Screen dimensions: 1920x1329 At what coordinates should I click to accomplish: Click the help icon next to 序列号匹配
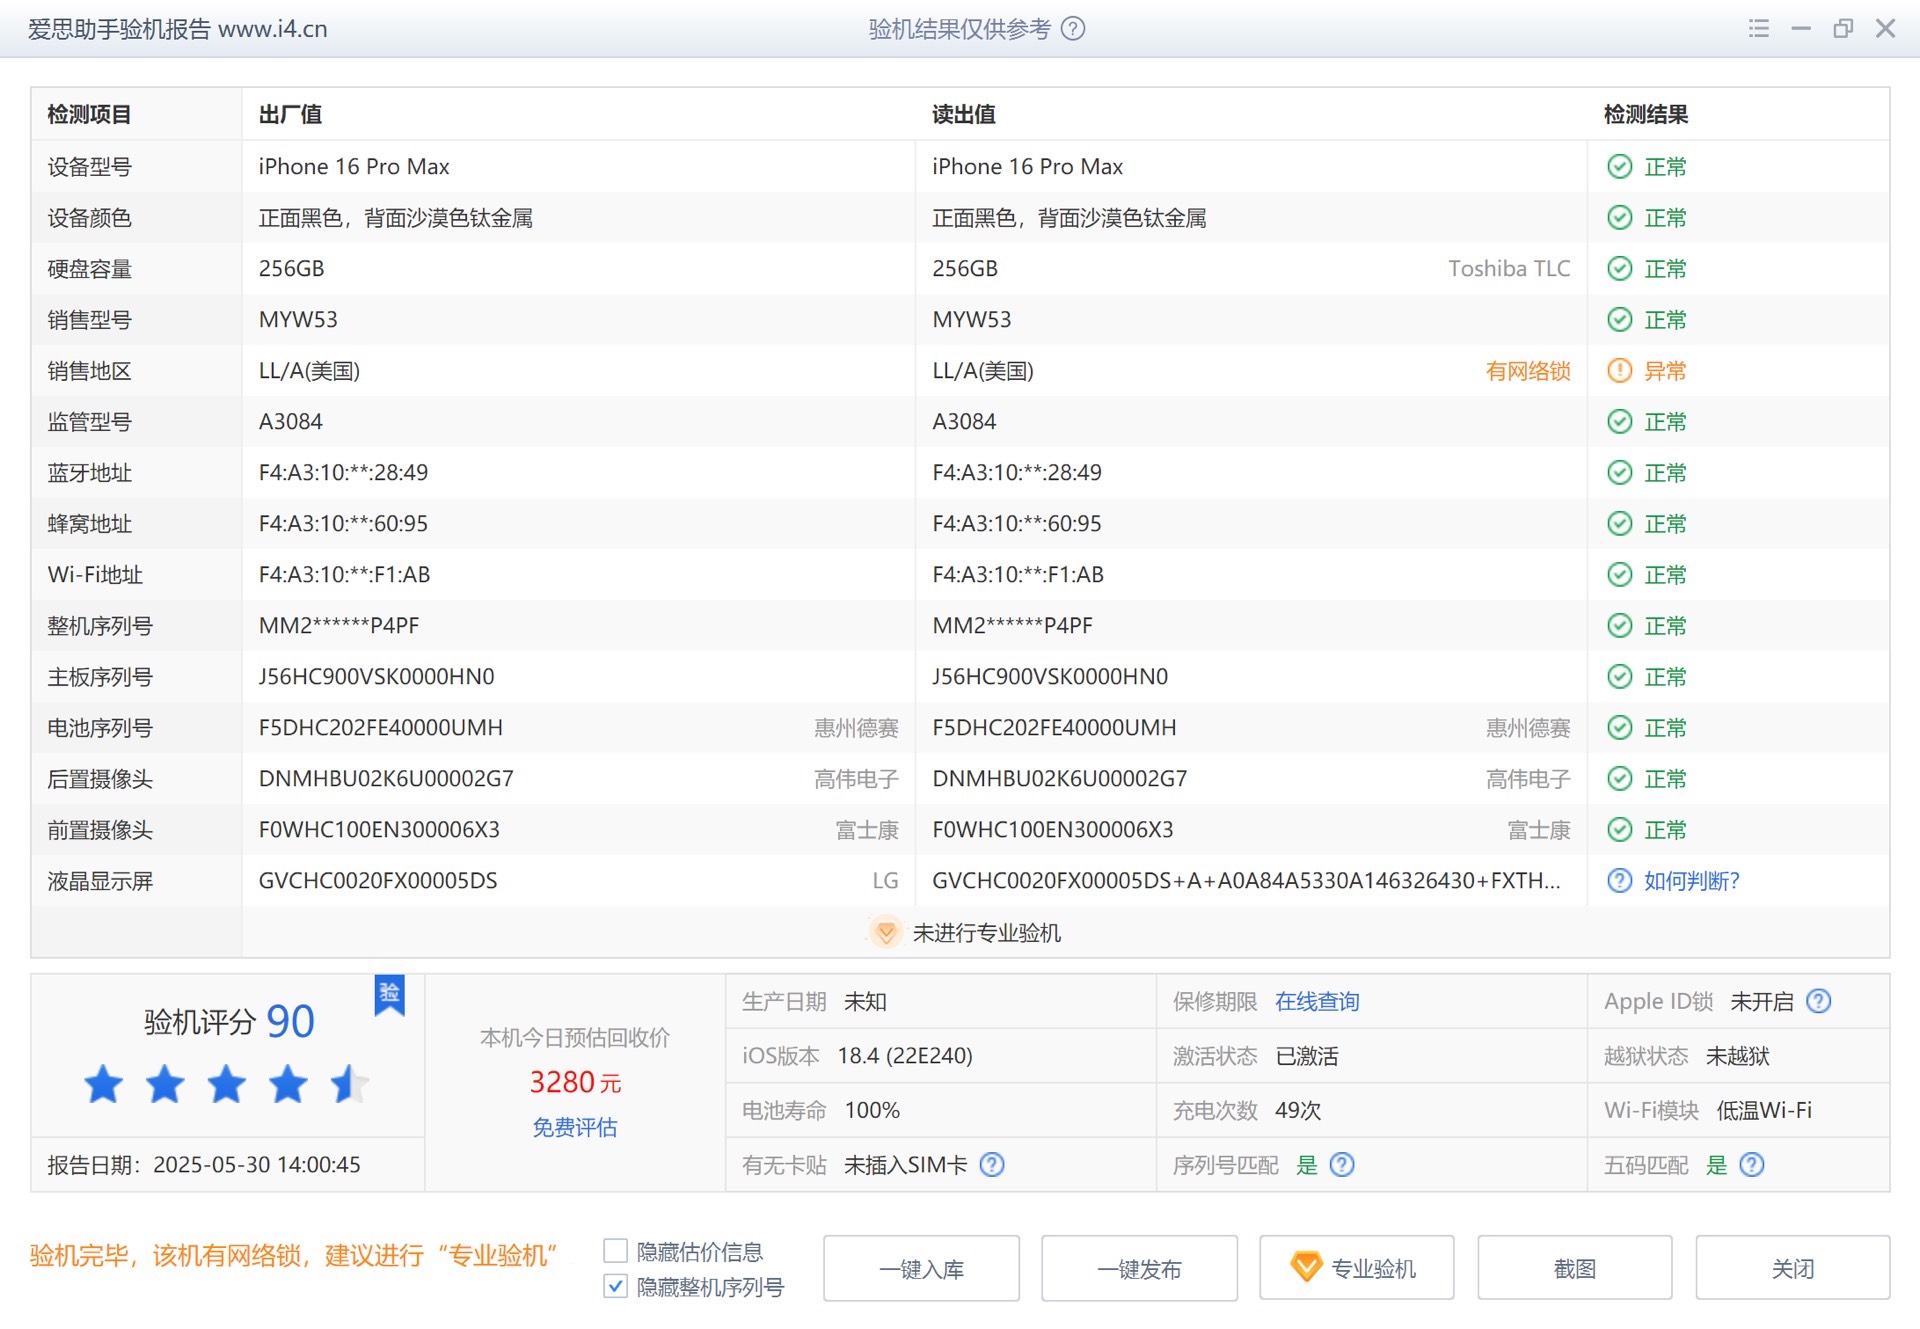[x=1342, y=1165]
